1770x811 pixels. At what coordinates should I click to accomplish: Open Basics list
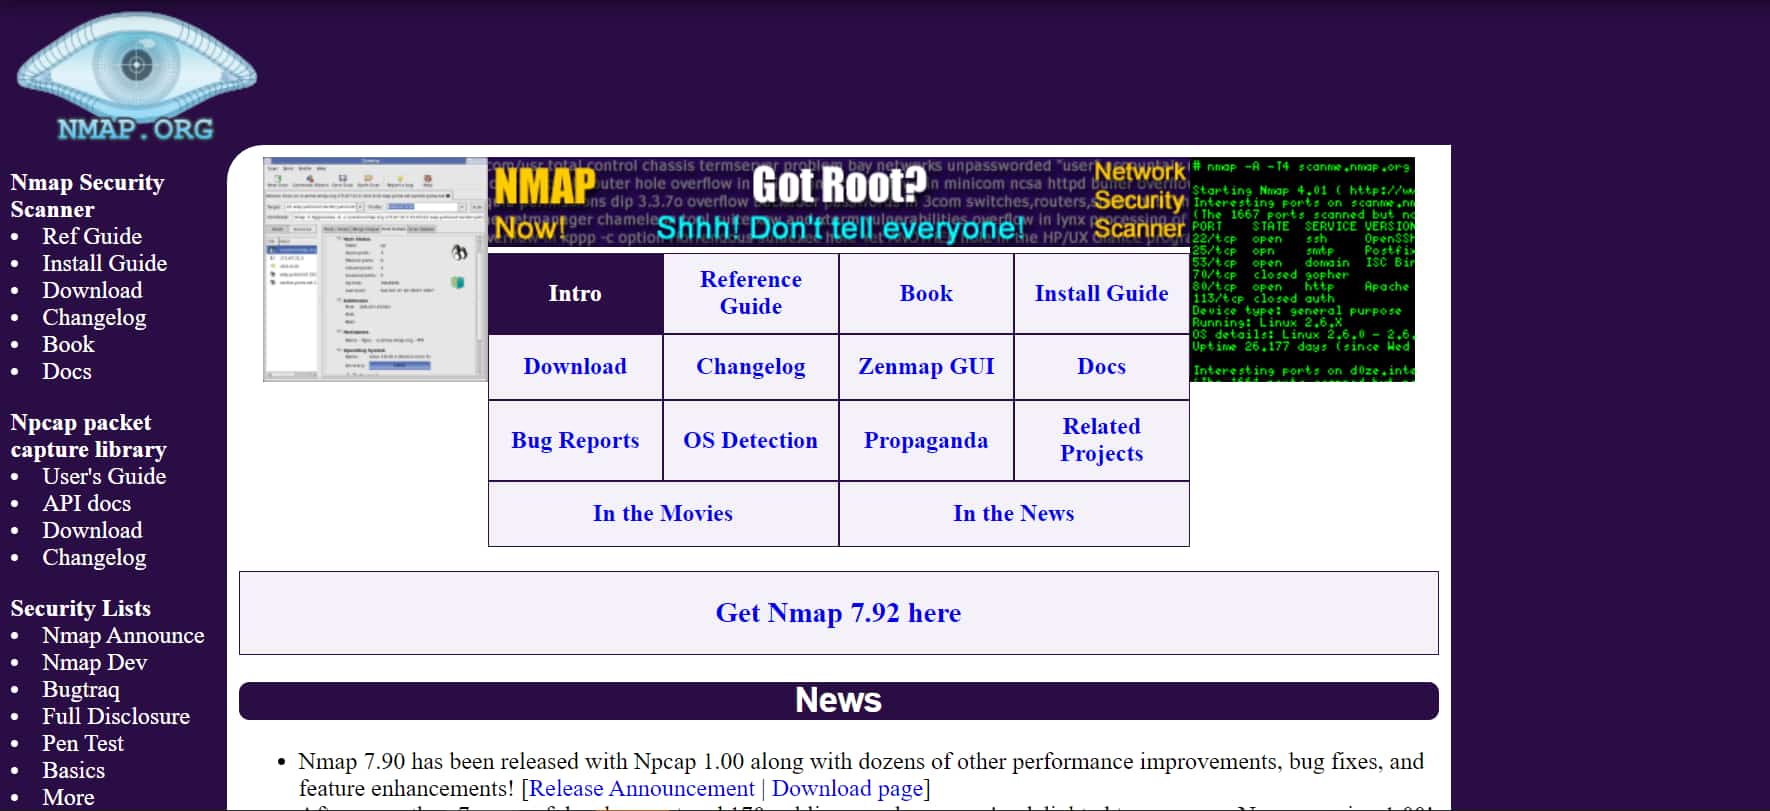point(73,770)
